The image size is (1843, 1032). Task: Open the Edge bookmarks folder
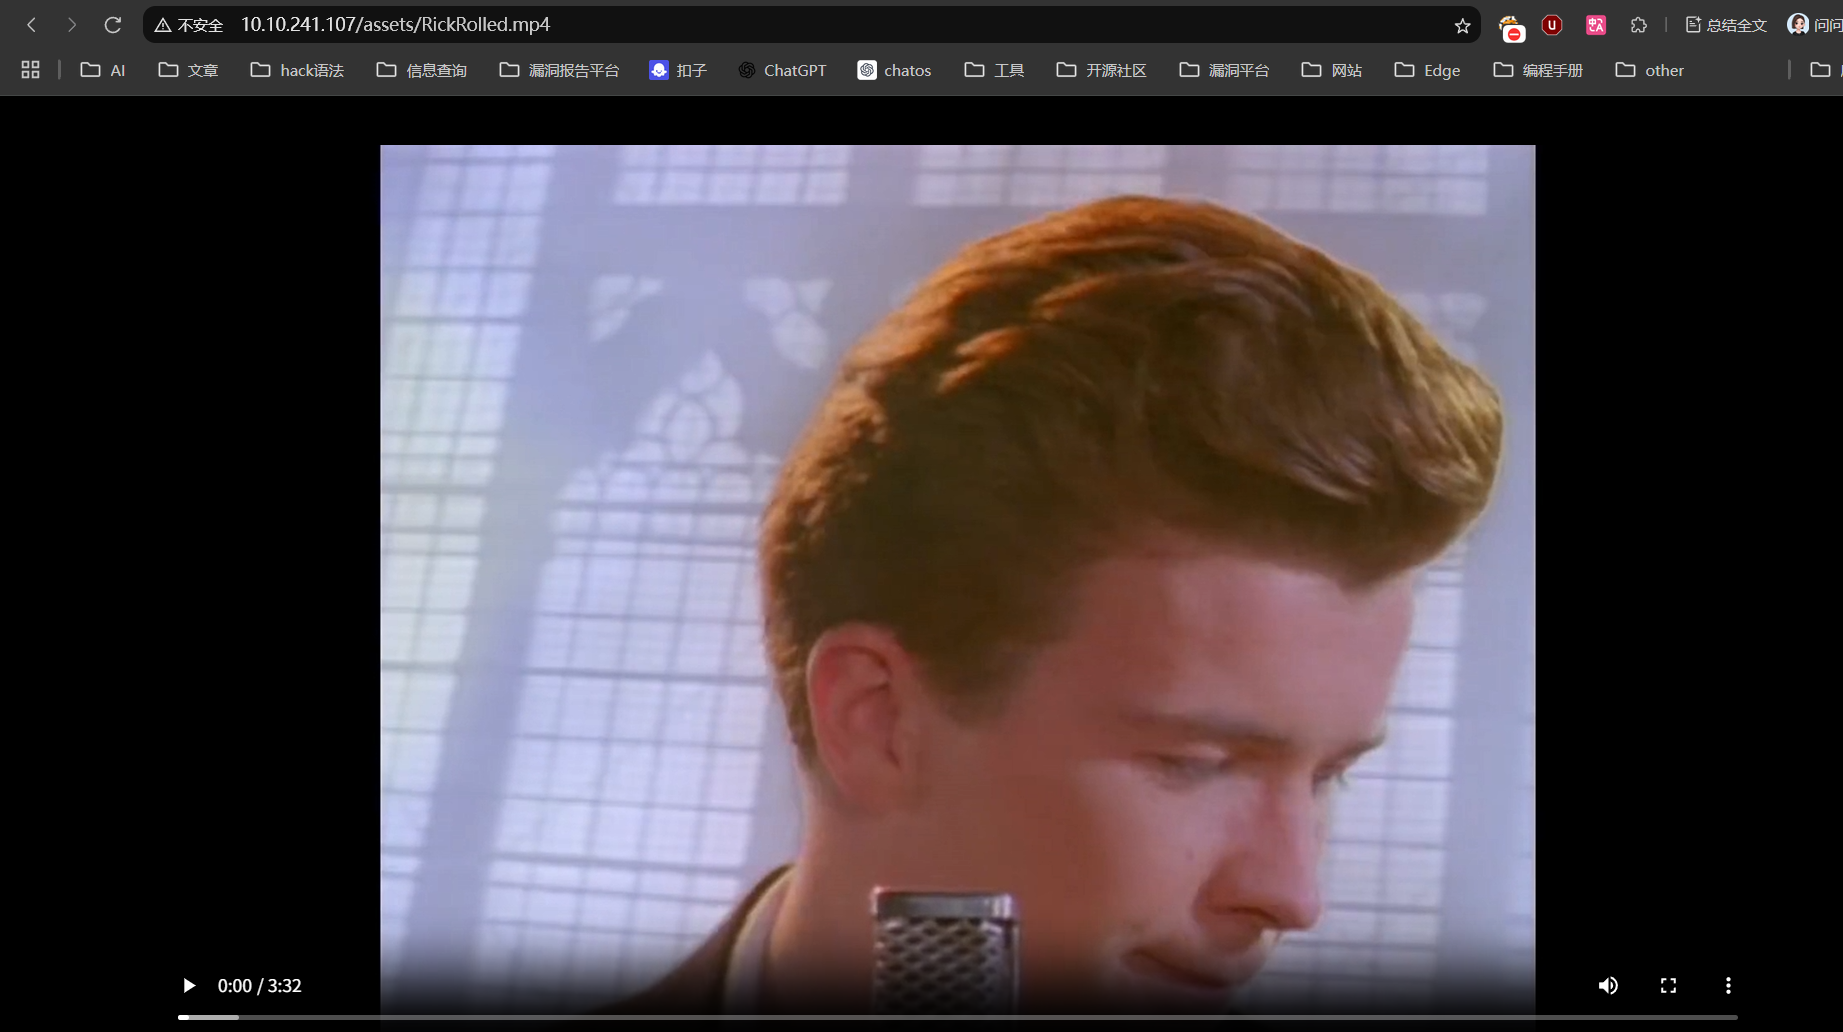tap(1427, 70)
